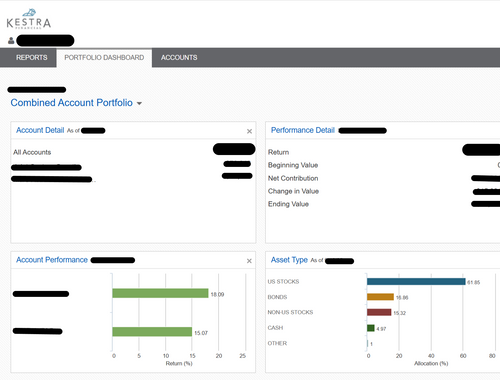This screenshot has height=380, width=500.
Task: Click the 15.07 return value label
Action: [201, 333]
